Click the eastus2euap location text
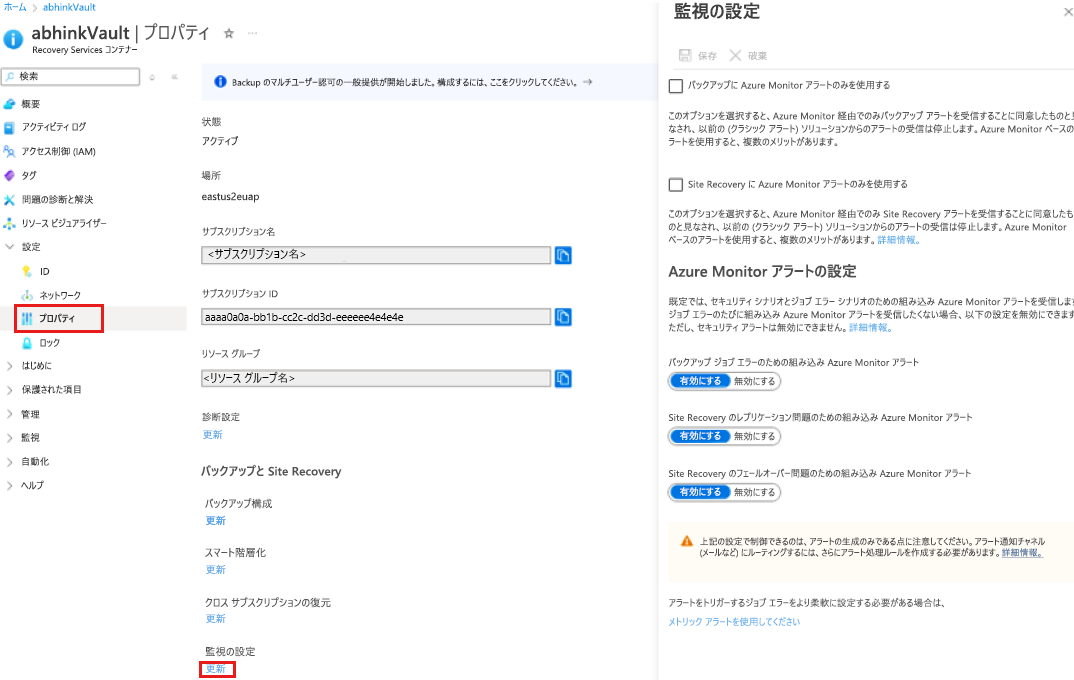 (x=230, y=197)
